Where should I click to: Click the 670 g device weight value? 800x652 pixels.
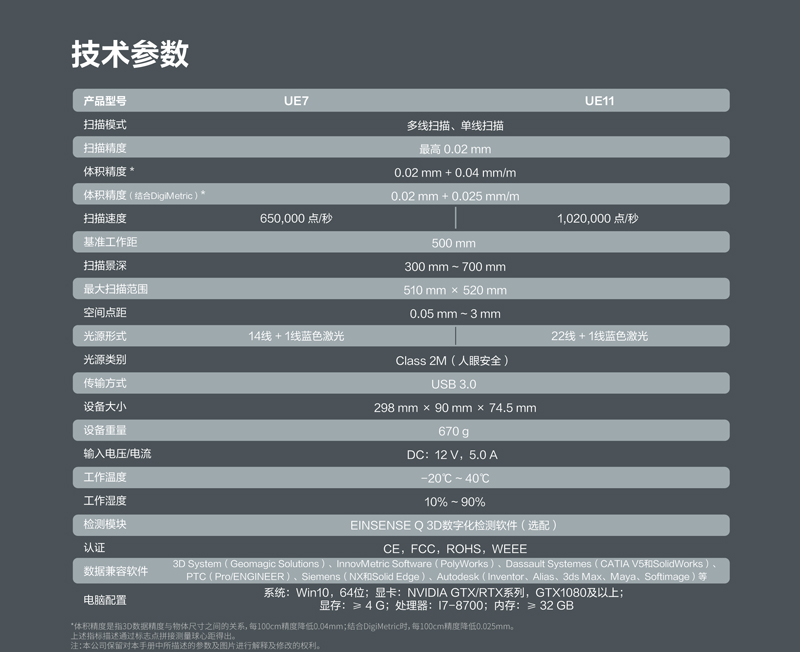pyautogui.click(x=454, y=431)
